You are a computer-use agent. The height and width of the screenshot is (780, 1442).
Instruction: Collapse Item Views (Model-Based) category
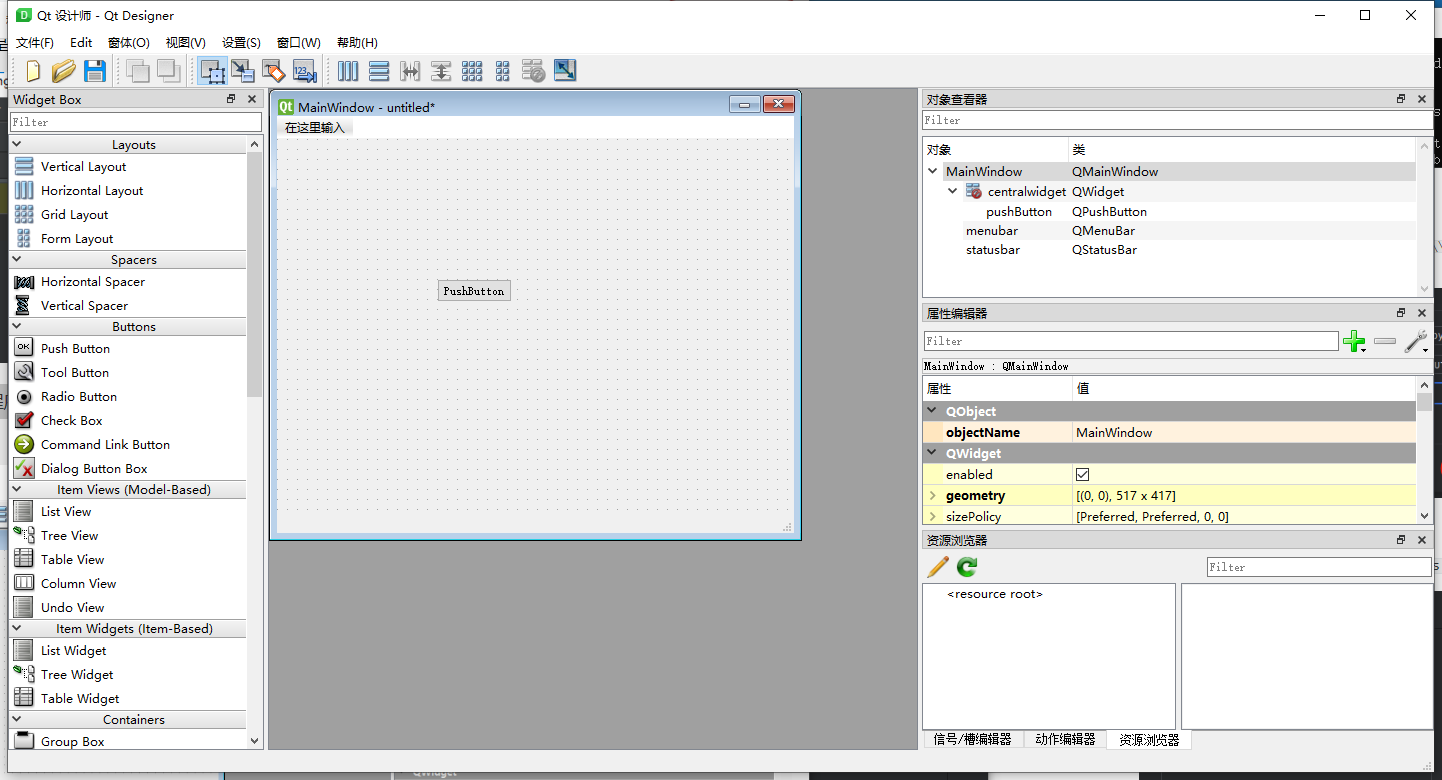coord(17,490)
